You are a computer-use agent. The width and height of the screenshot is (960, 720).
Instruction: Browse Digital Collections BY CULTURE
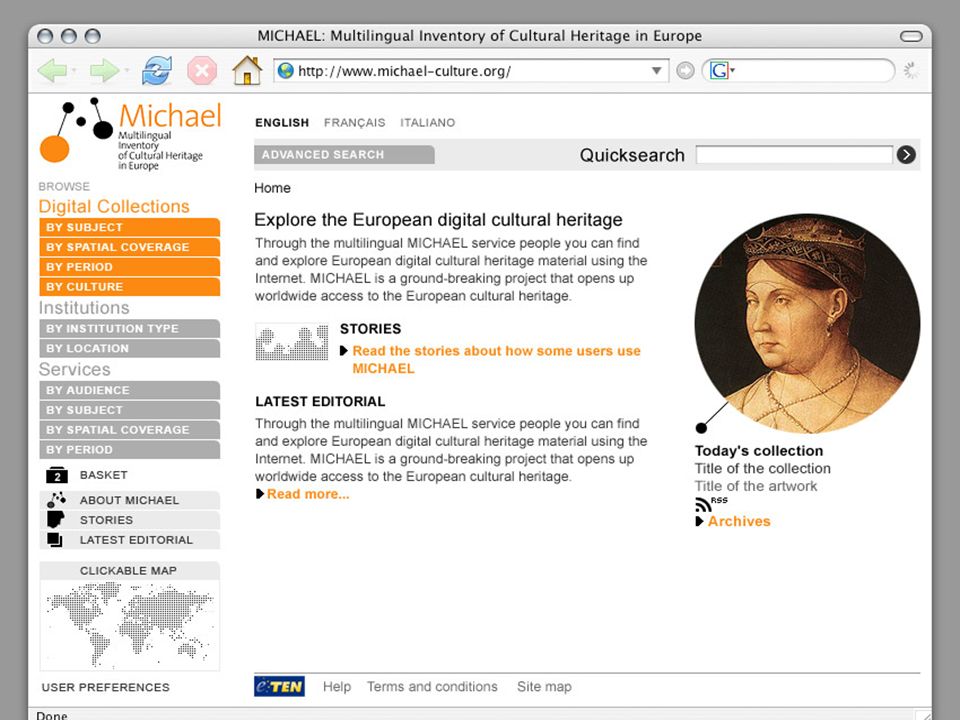click(x=130, y=287)
